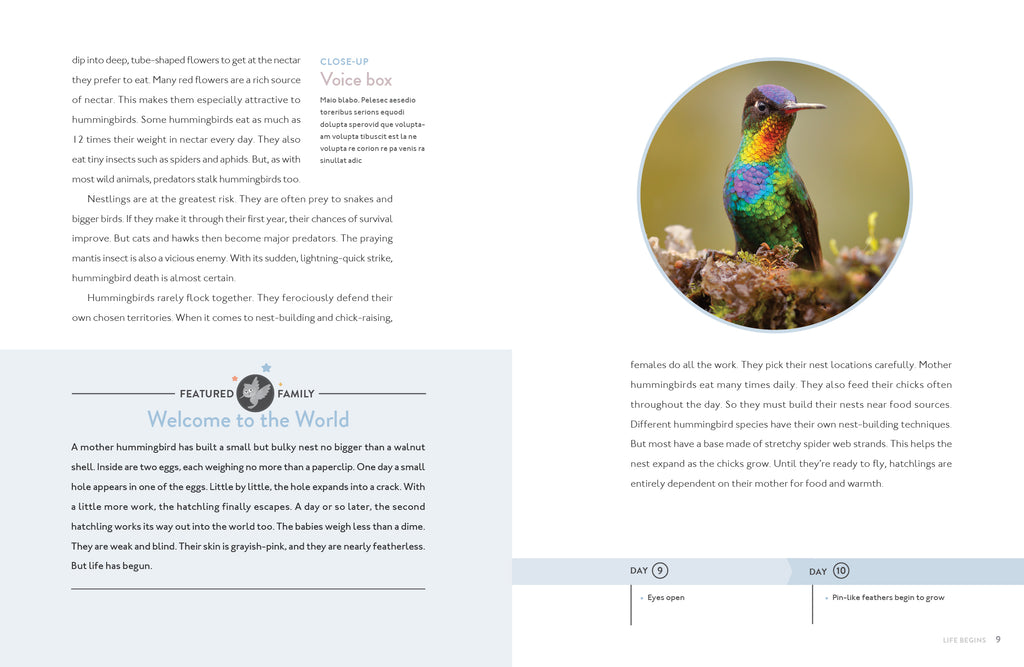Screen dimensions: 1024x667
Task: Click the line 'But life has begun.'
Action: pyautogui.click(x=112, y=566)
